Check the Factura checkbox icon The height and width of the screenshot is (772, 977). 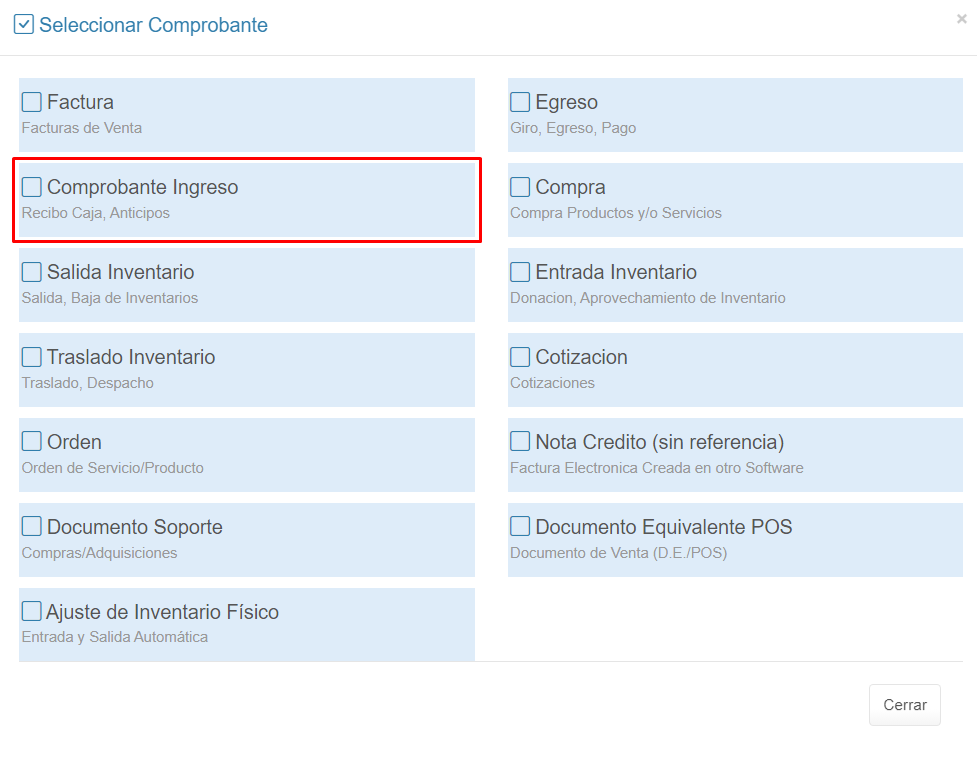(x=32, y=102)
